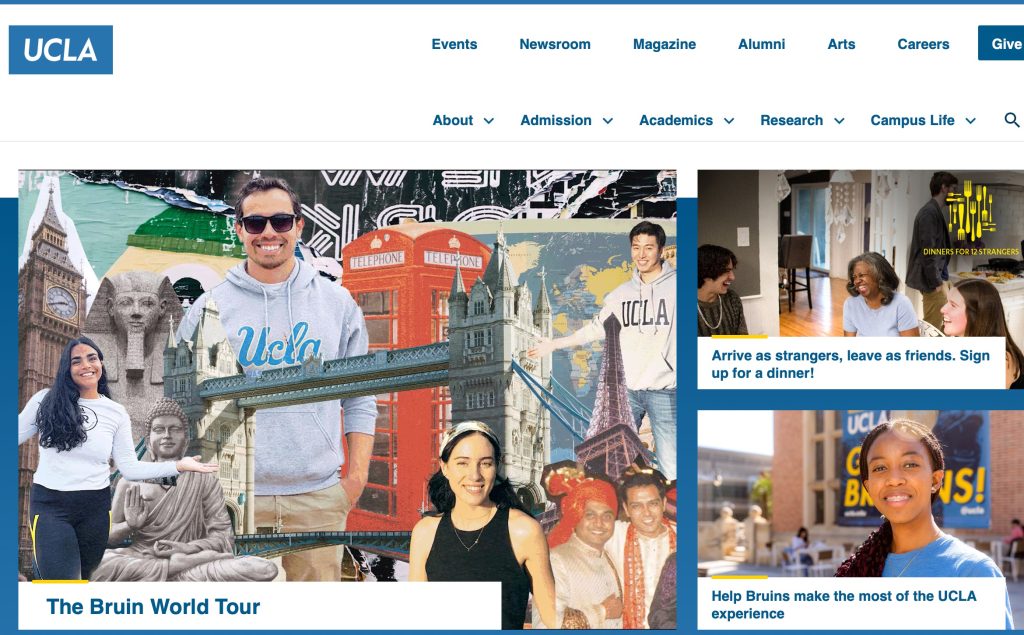Expand the Campus Life dropdown chevron
Screen dimensions: 1024x635
click(x=970, y=121)
